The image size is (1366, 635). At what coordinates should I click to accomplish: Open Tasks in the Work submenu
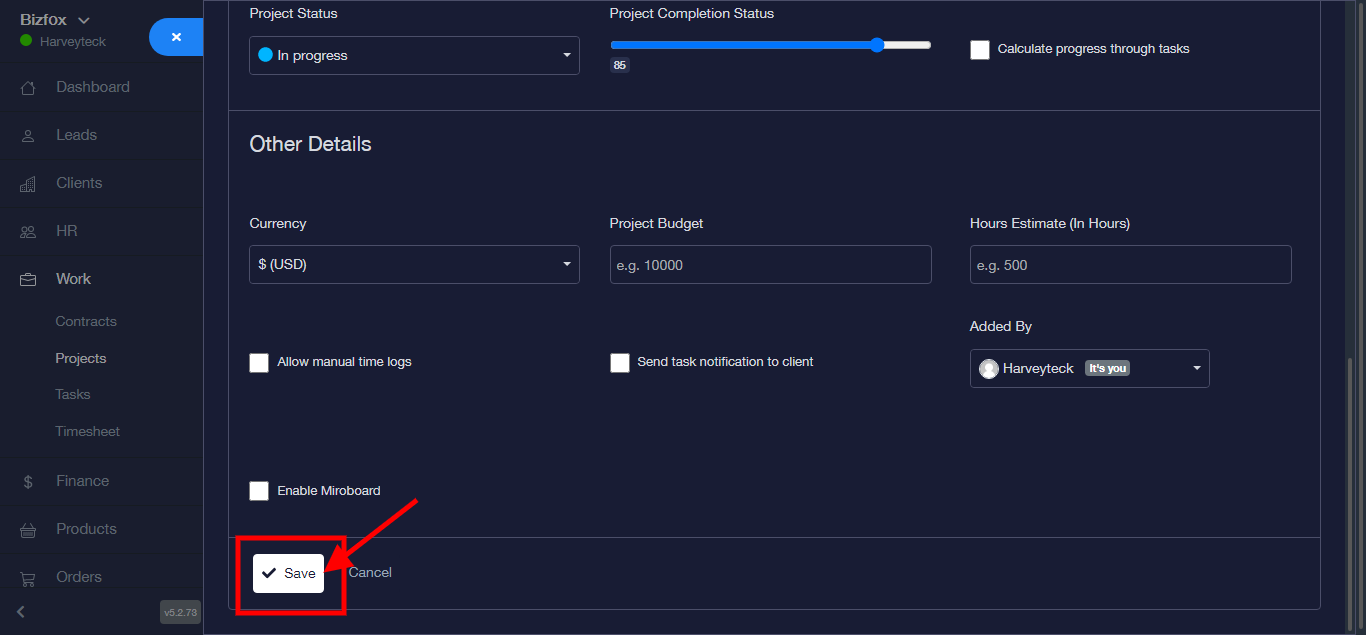[73, 395]
